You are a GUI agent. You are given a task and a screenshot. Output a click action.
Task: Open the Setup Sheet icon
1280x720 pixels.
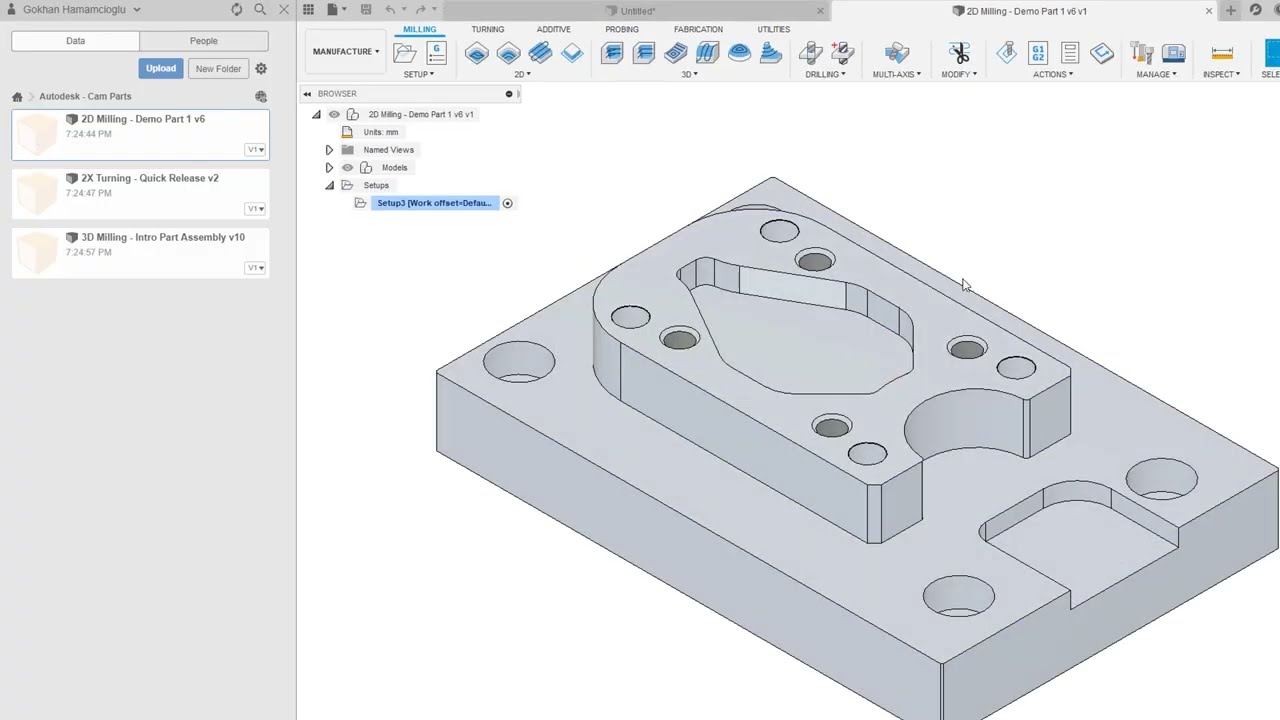1070,53
